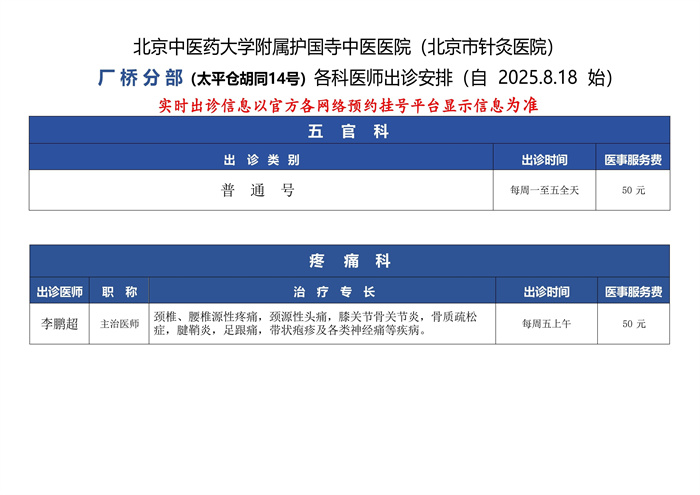700x495 pixels.
Task: Click the '五官科' section header
Action: tap(349, 132)
